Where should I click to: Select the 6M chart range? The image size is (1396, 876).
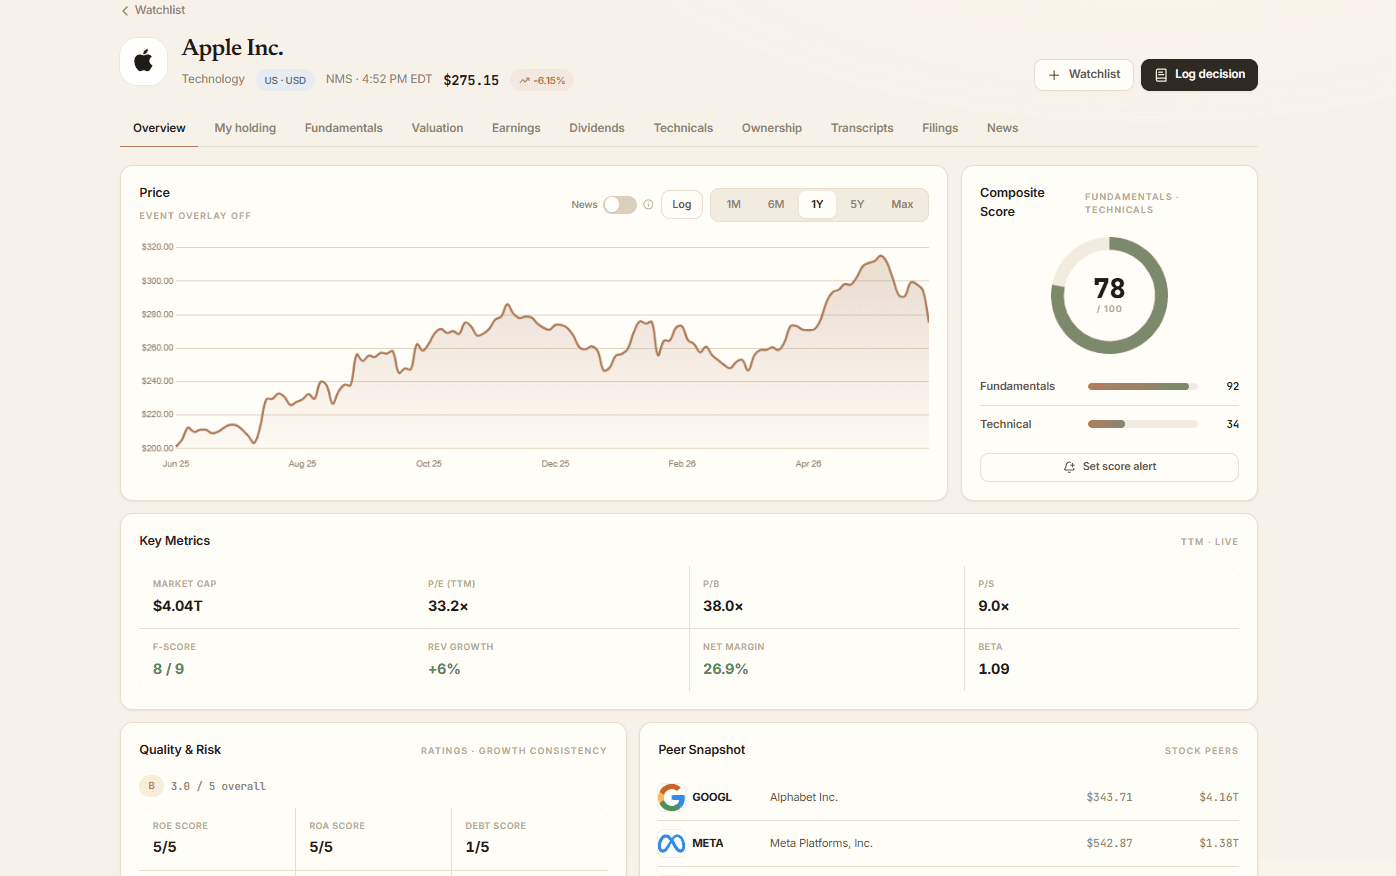[x=776, y=205]
